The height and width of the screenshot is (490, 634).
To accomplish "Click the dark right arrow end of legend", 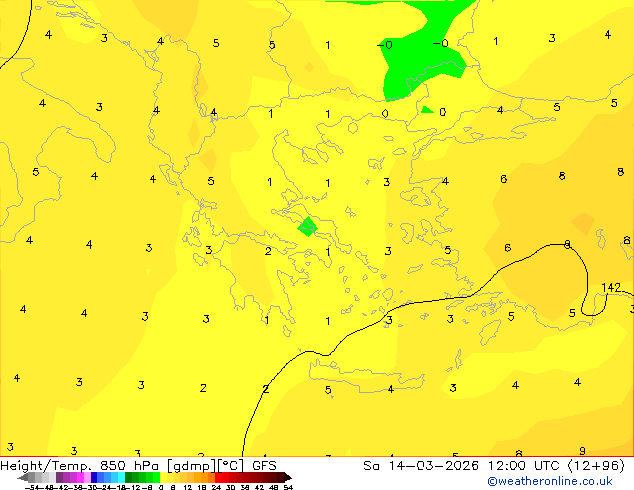I will (288, 477).
